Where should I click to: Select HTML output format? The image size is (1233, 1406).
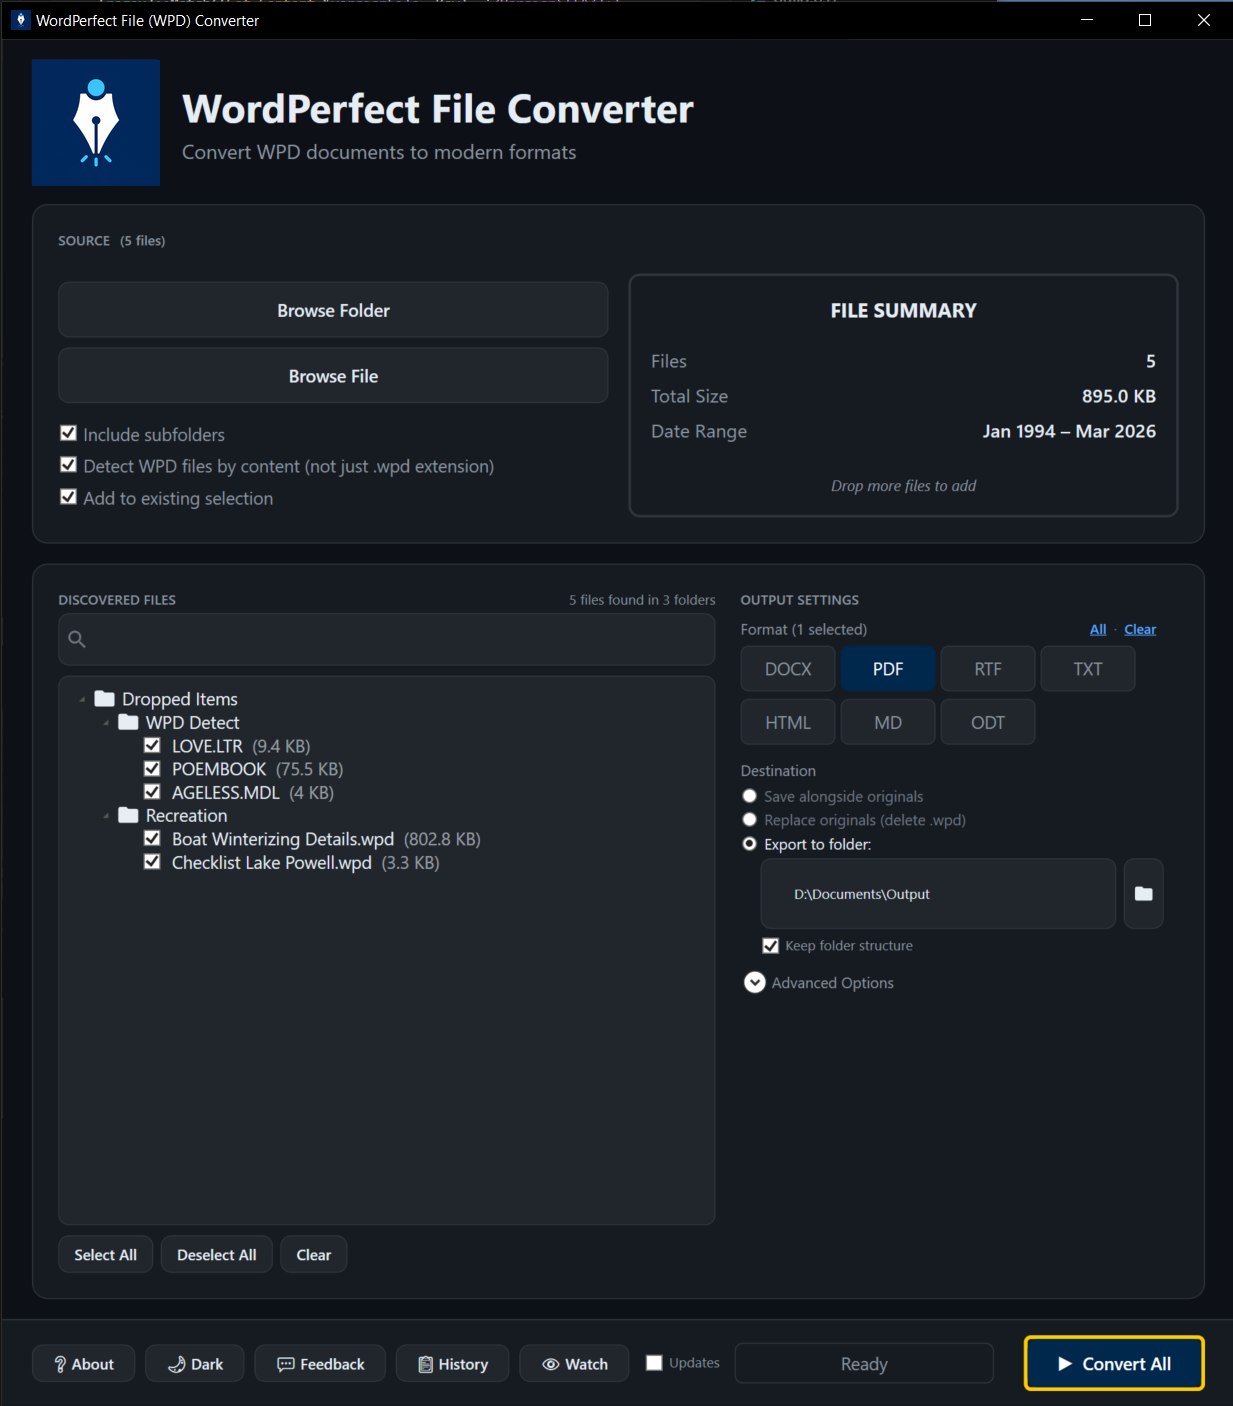[788, 722]
